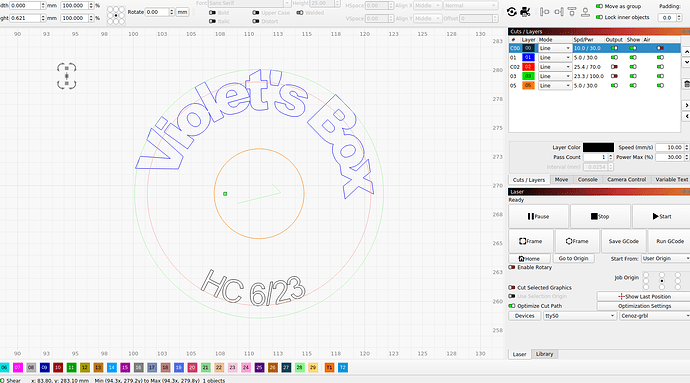This screenshot has width=690, height=383.
Task: Click the dock-to-top alignment icon
Action: coord(572,12)
